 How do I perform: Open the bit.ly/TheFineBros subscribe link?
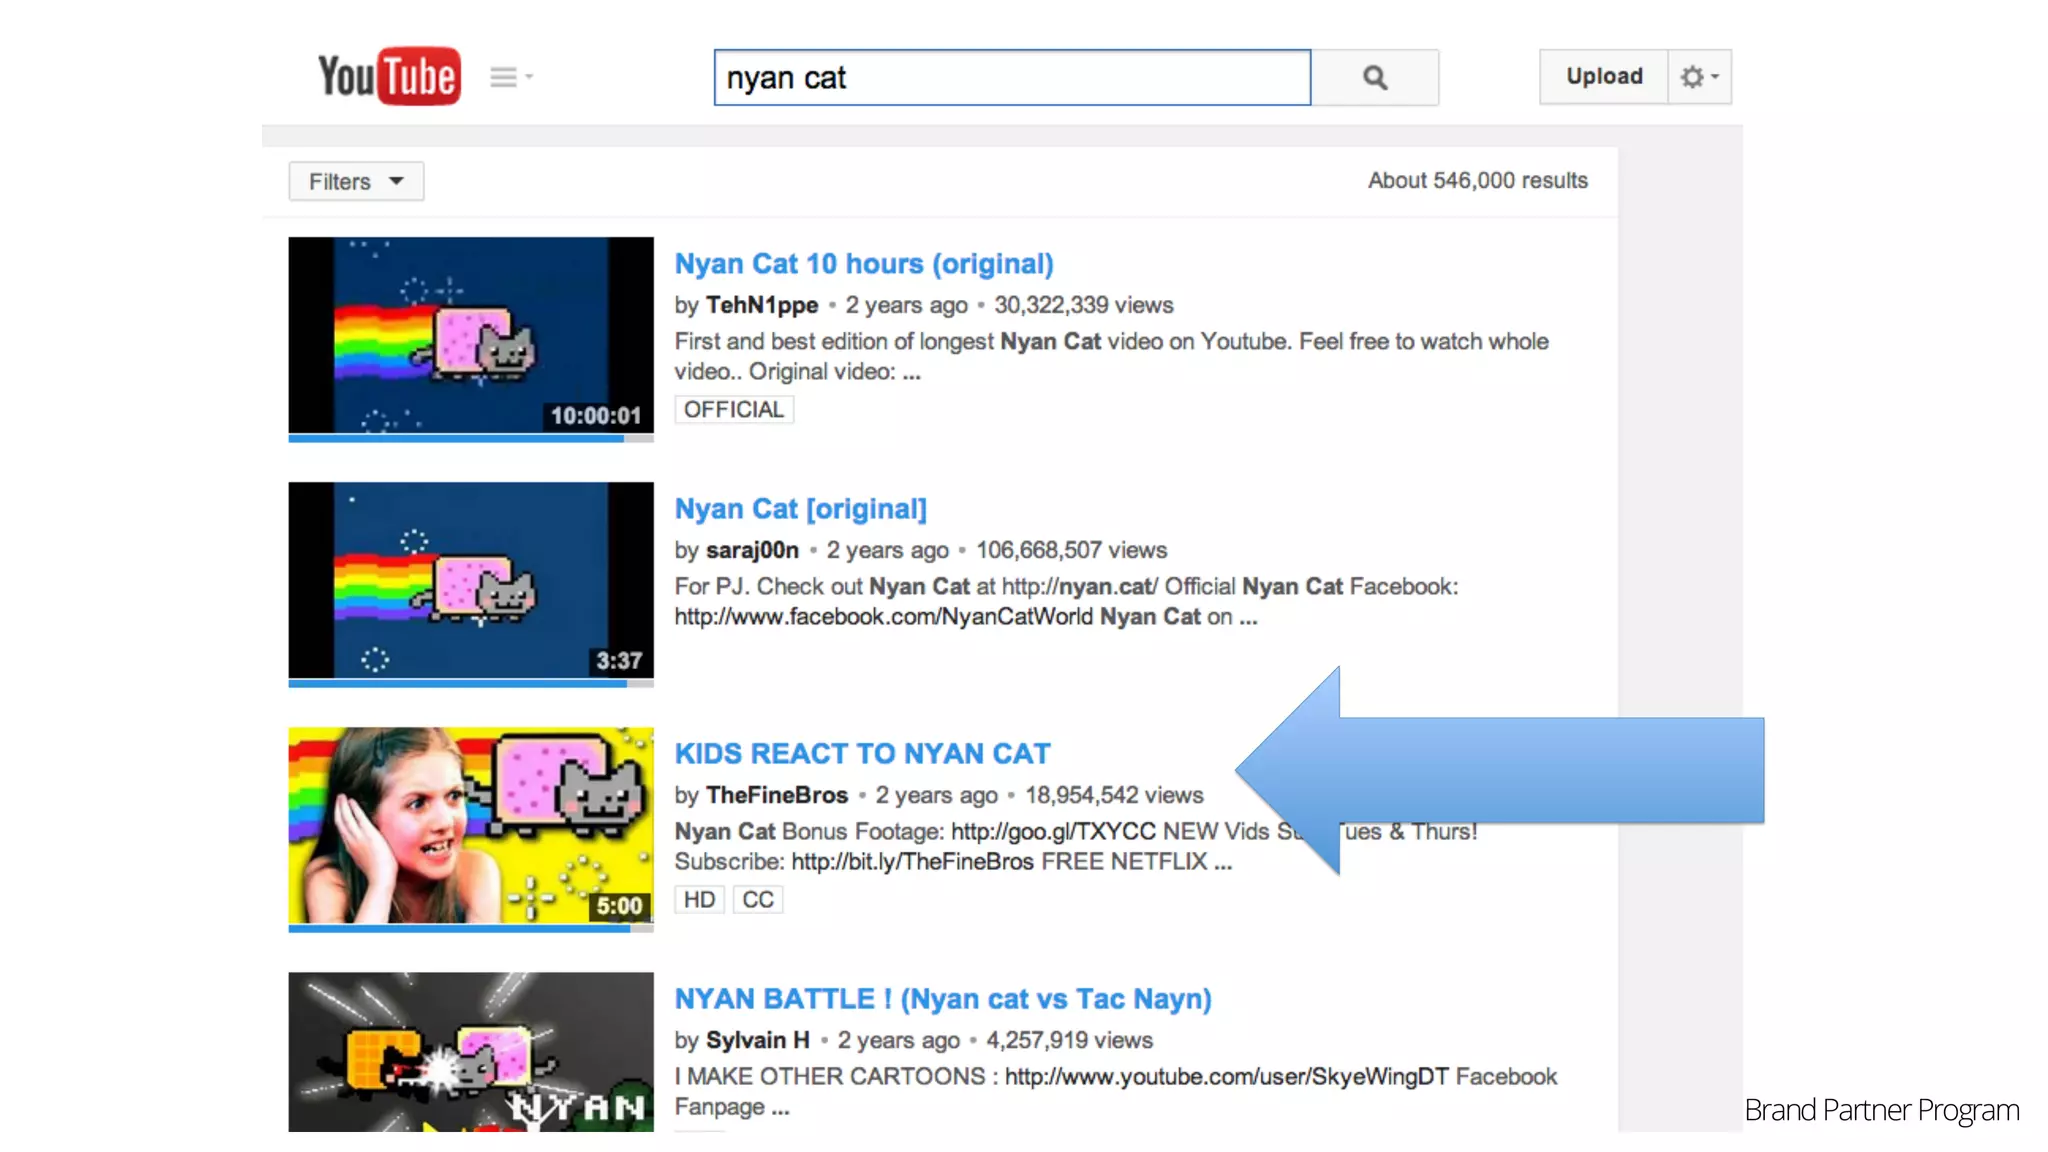912,862
